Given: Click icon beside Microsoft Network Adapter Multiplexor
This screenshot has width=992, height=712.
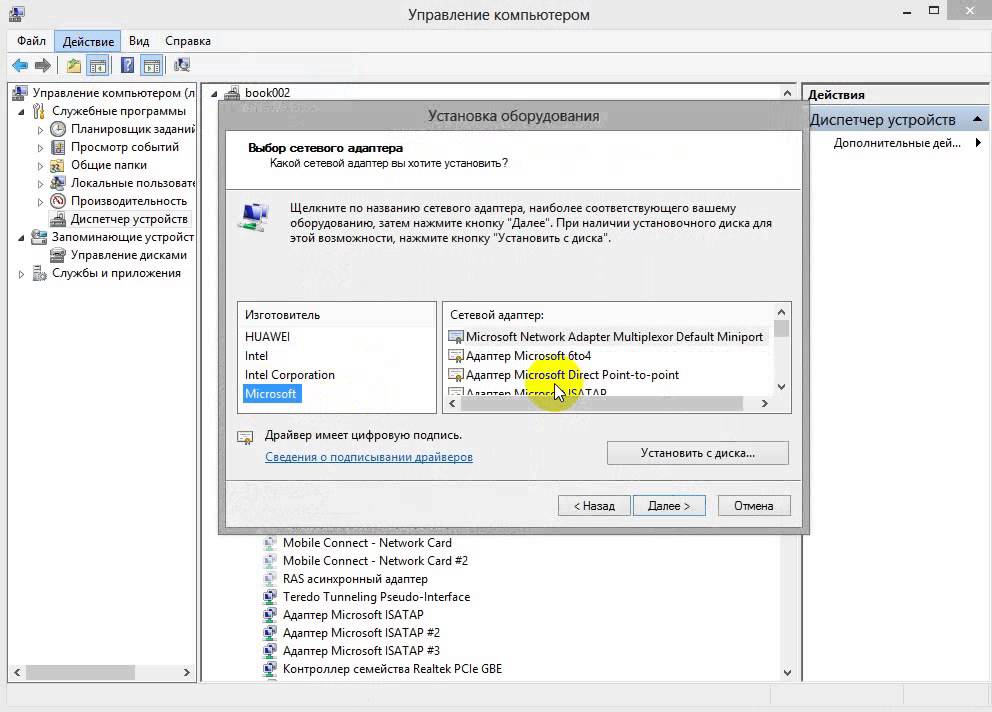Looking at the screenshot, I should tap(456, 337).
